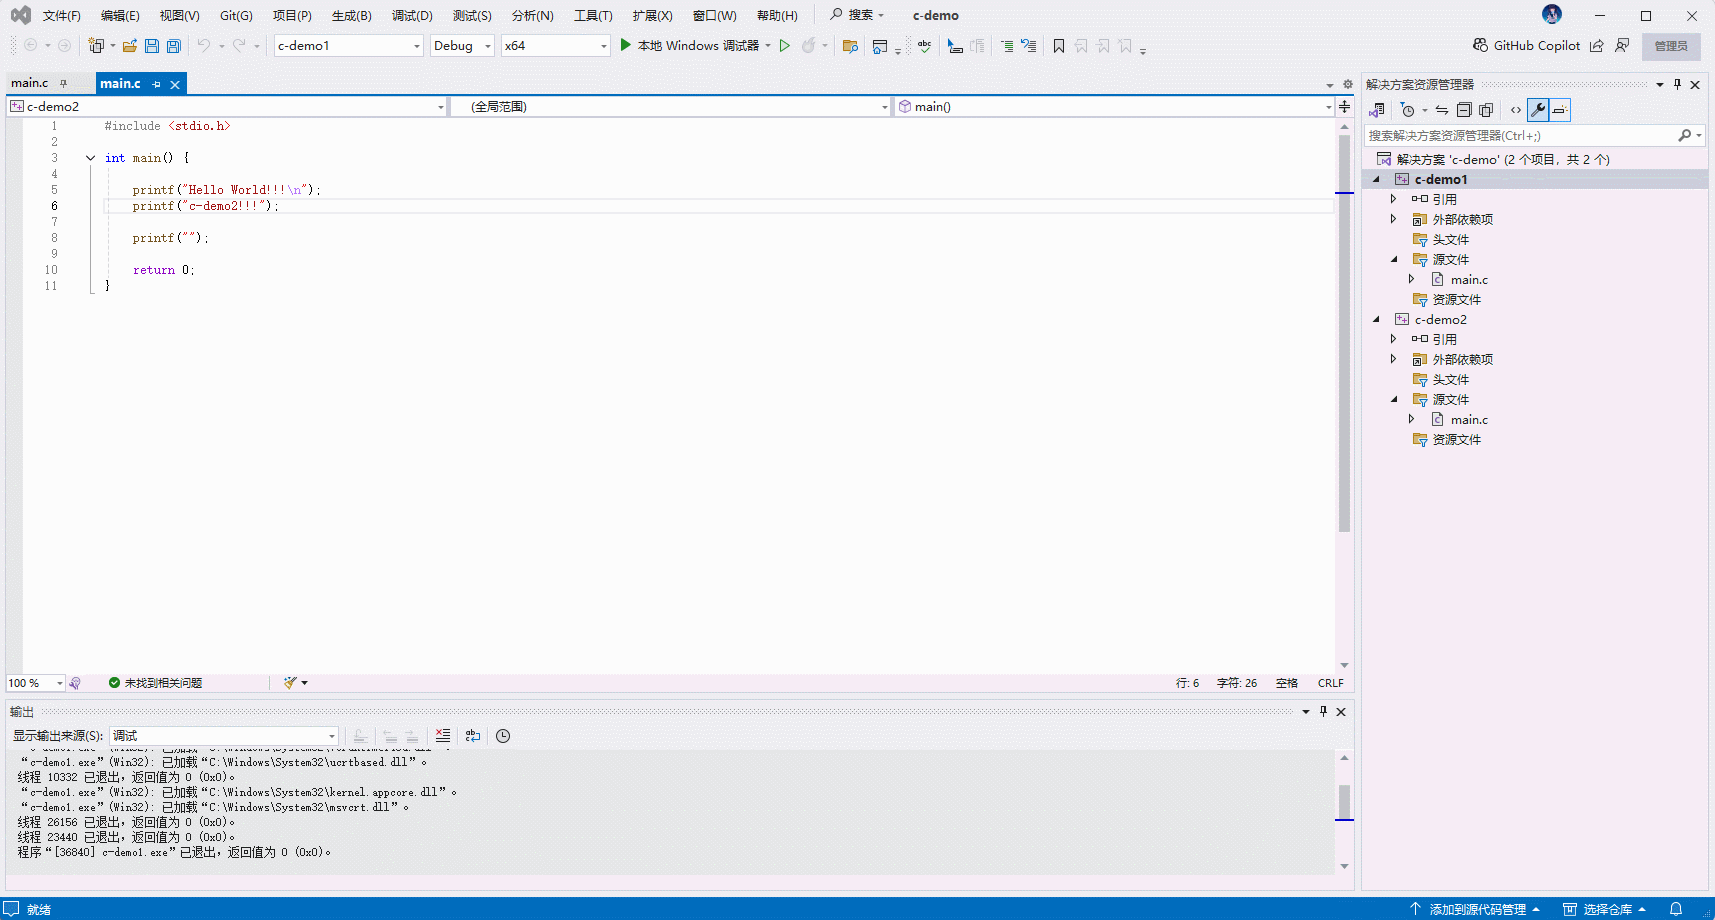Toggle word wrap in the Output panel
1715x920 pixels.
(x=473, y=736)
